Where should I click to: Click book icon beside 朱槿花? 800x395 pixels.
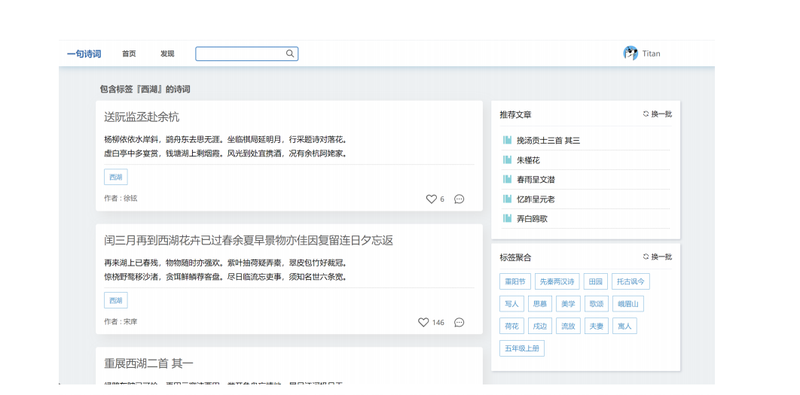507,160
